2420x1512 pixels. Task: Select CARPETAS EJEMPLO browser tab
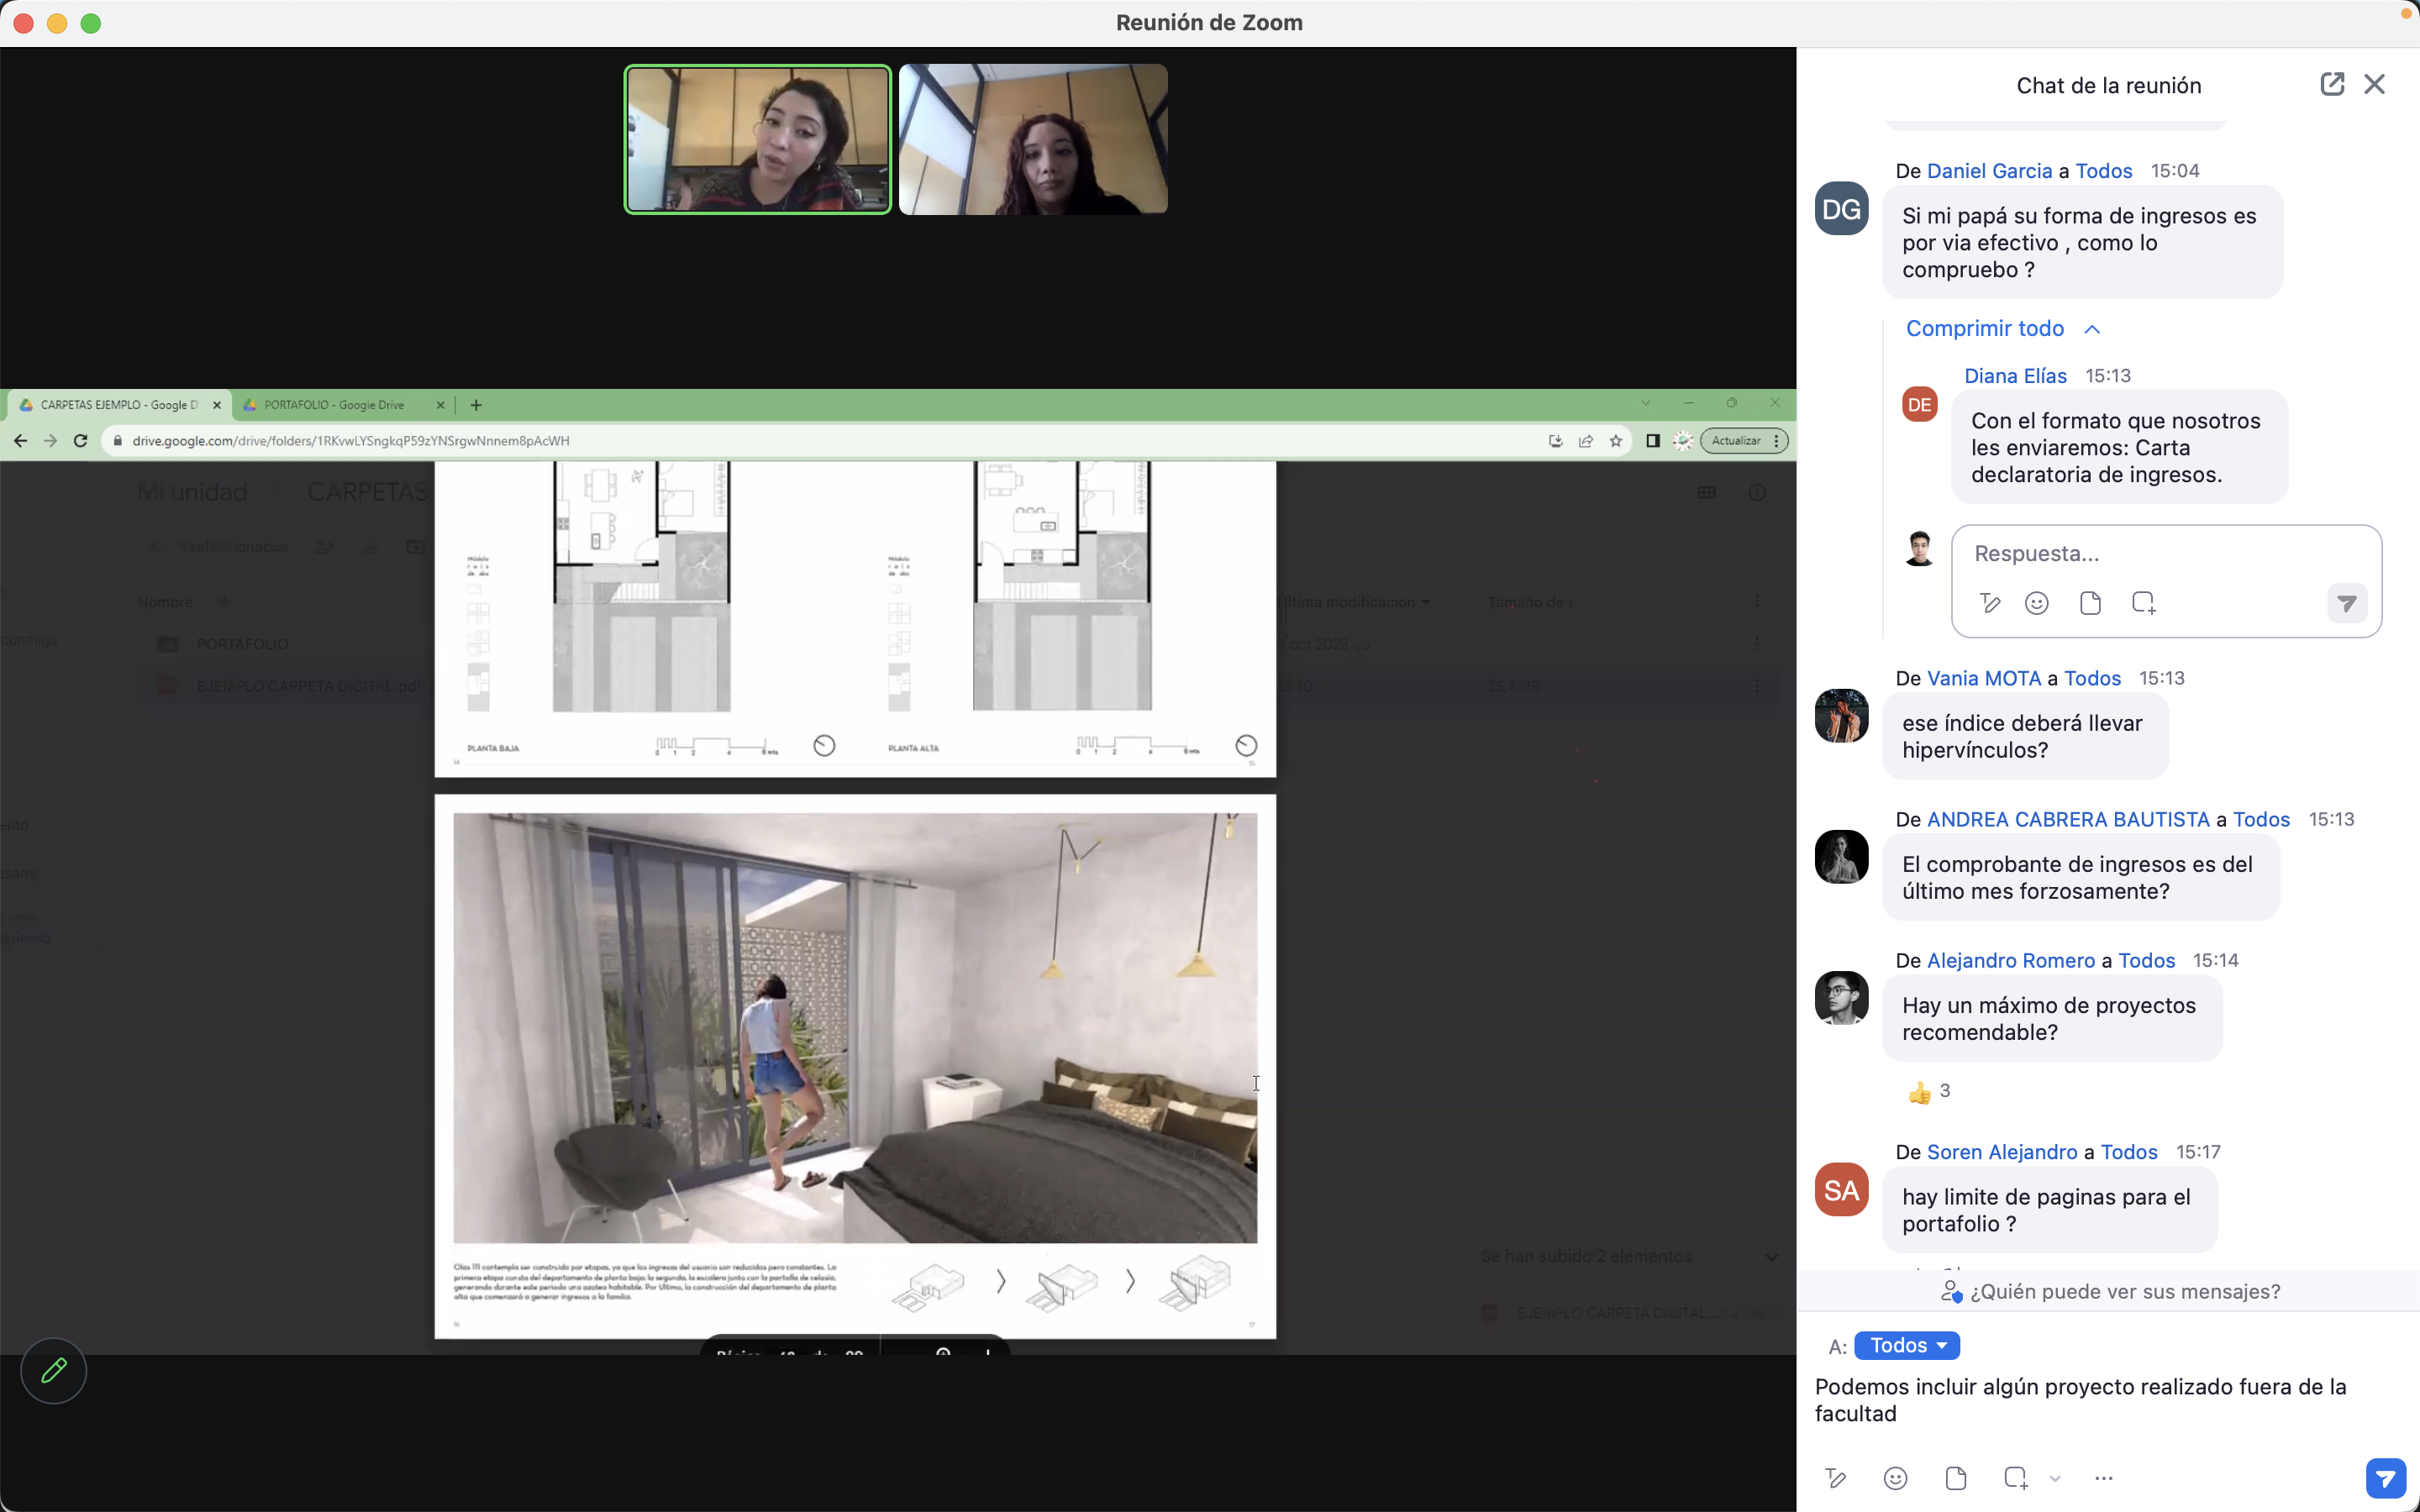(x=118, y=405)
